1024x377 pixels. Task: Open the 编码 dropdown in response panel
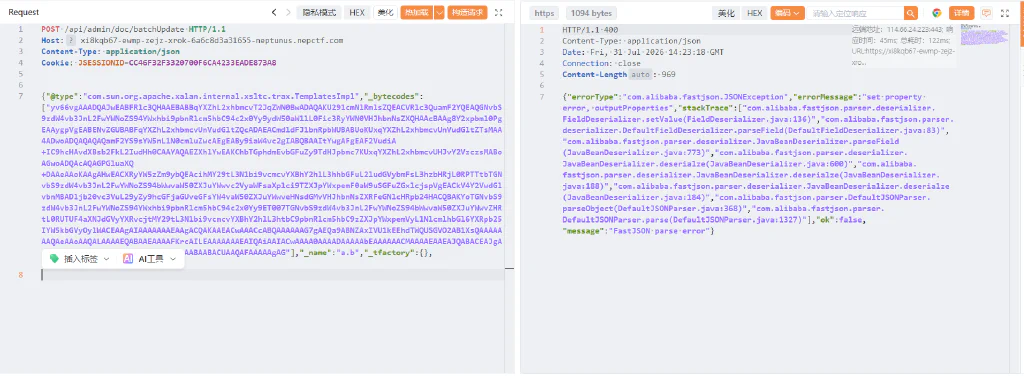point(788,13)
